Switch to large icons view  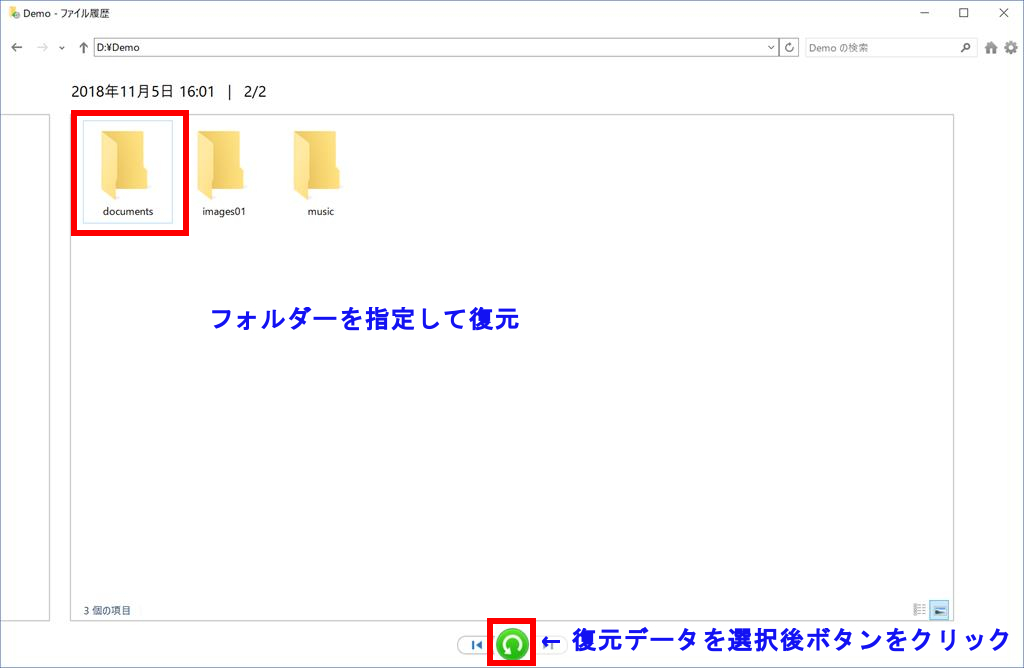[x=939, y=610]
